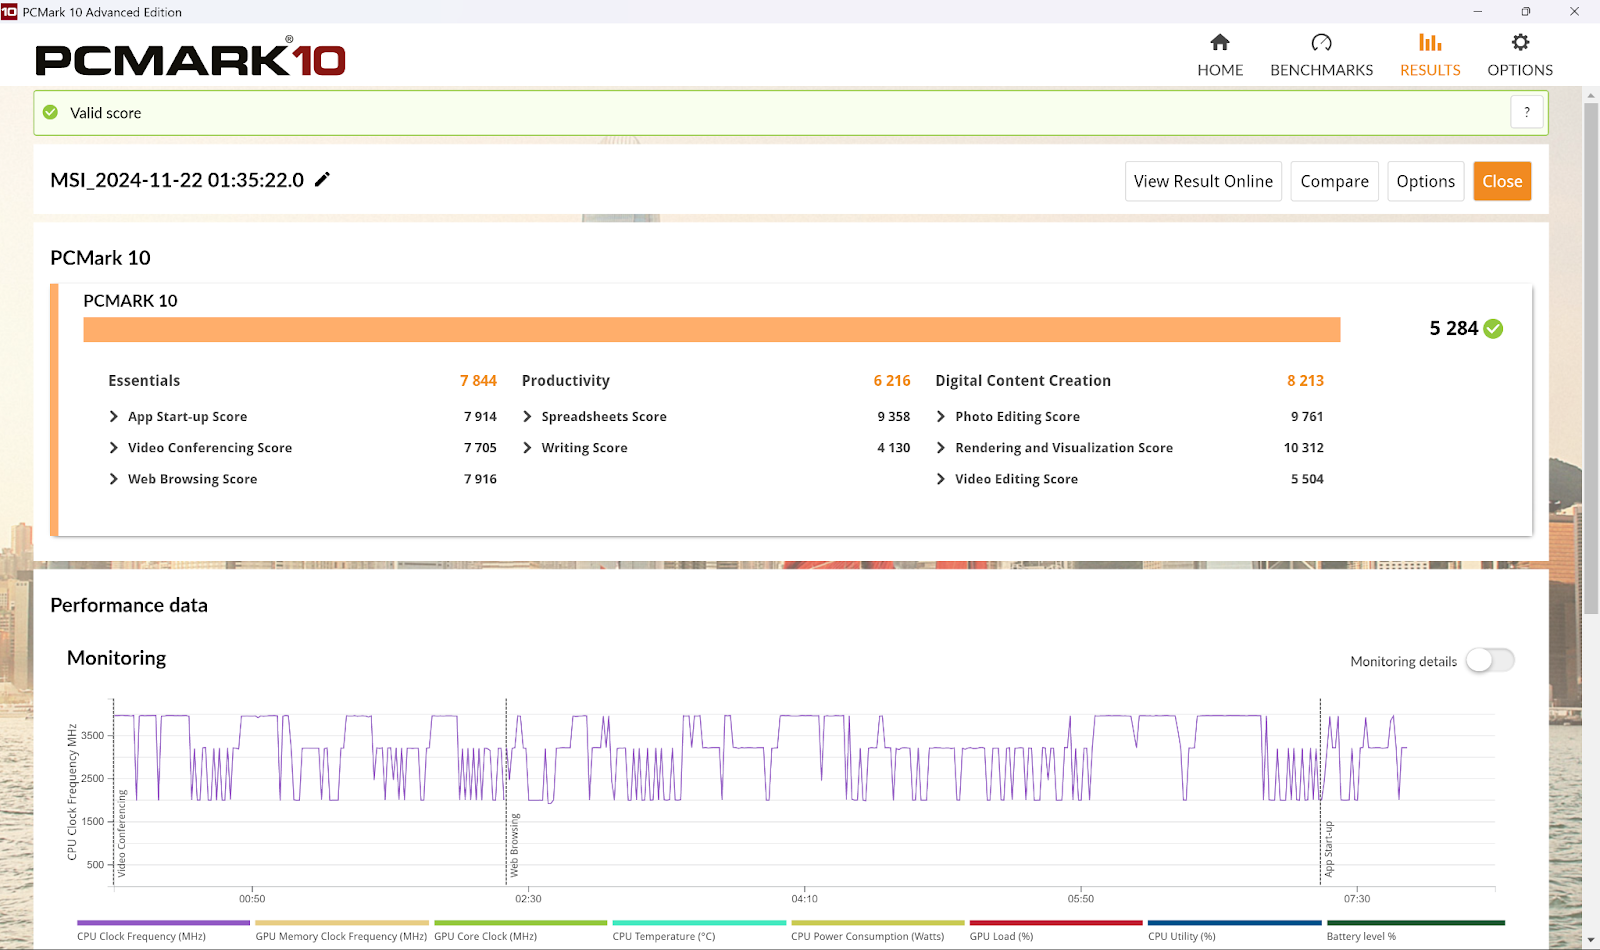This screenshot has width=1600, height=950.
Task: Toggle Monitoring details switch on
Action: [x=1490, y=661]
